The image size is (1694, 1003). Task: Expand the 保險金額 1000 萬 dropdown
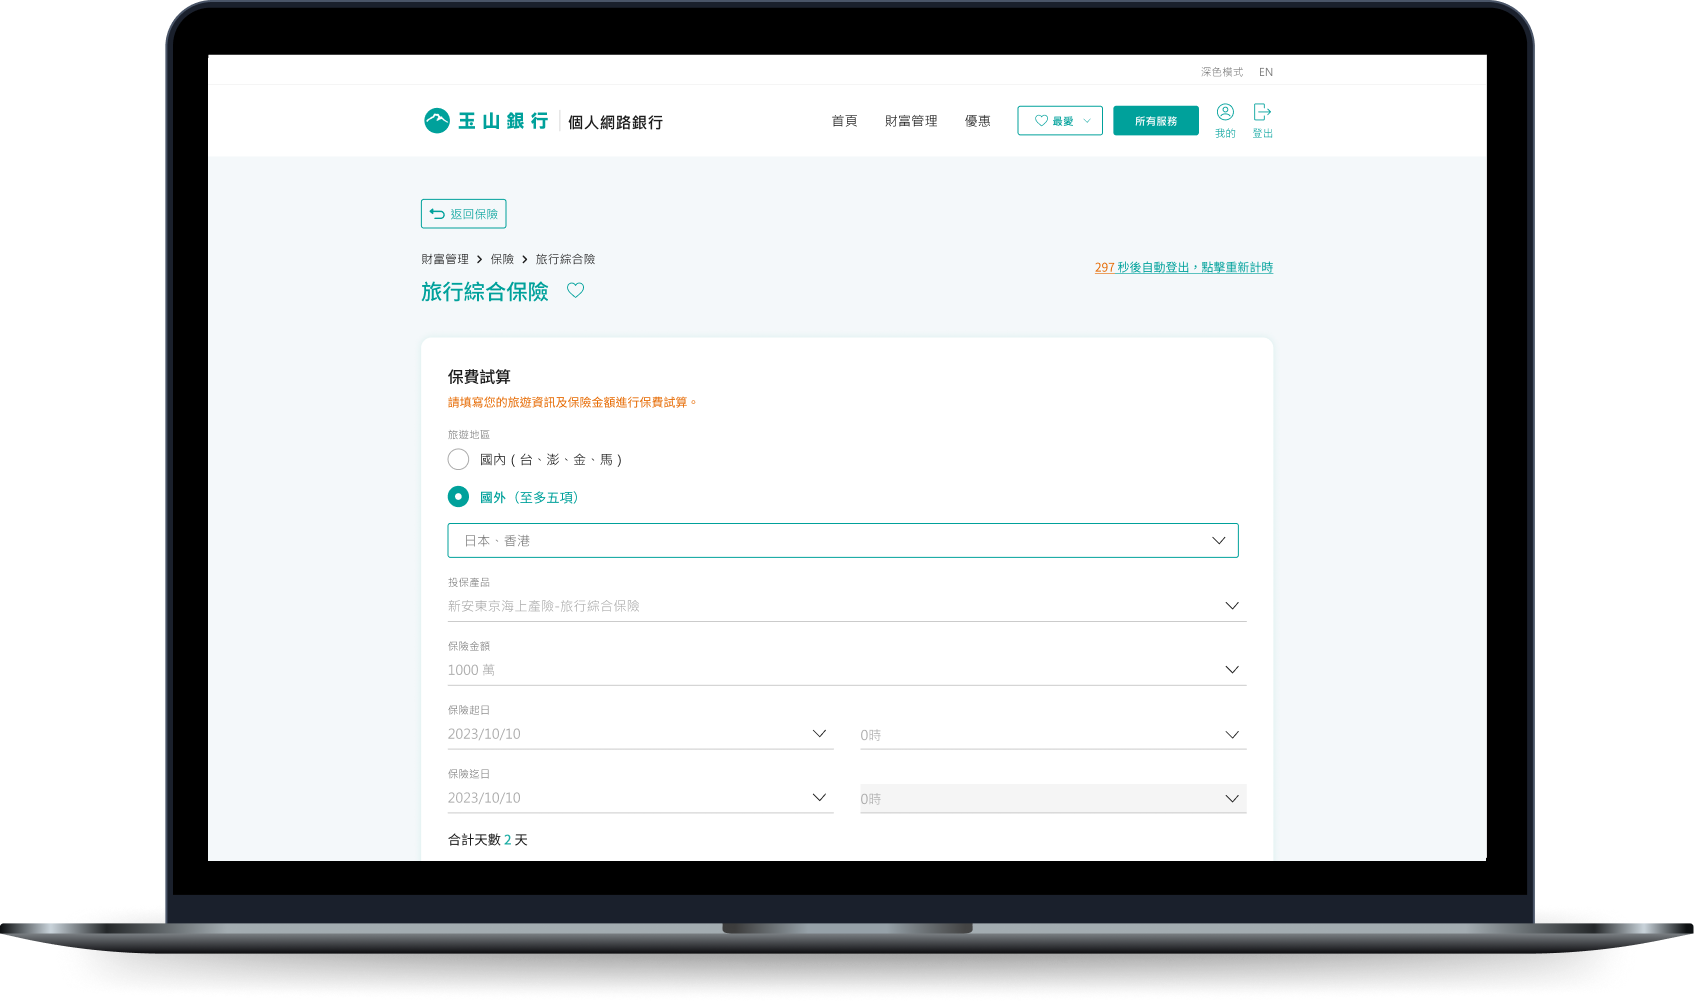click(846, 670)
